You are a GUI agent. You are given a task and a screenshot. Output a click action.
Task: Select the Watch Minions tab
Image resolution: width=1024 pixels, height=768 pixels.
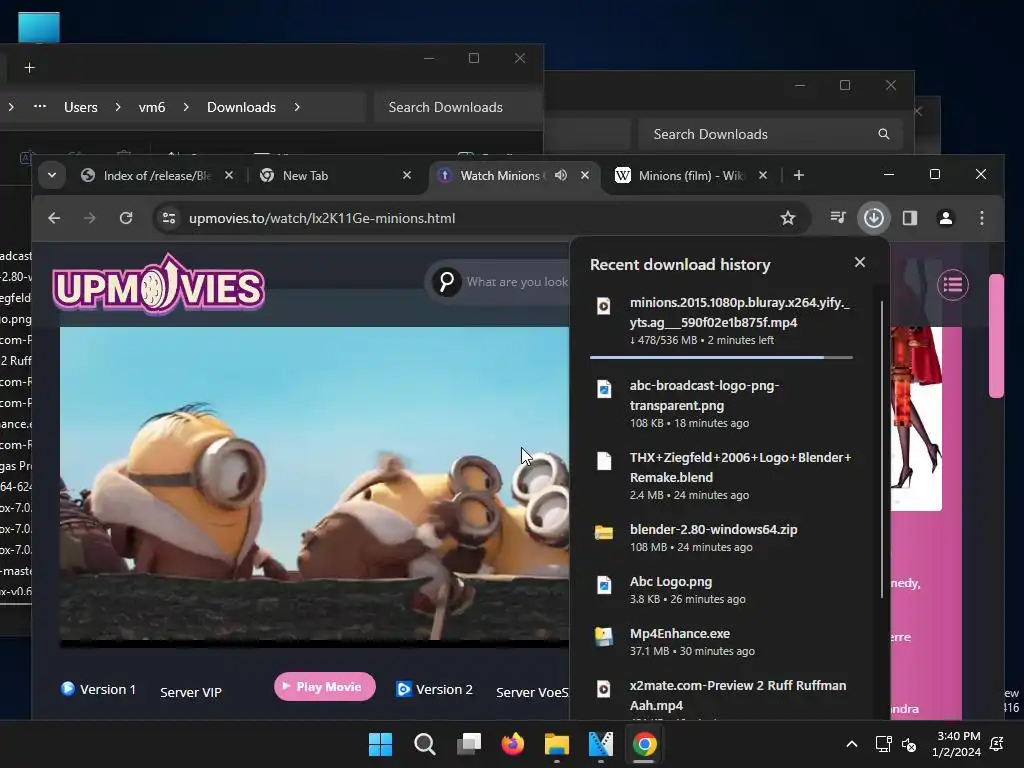click(513, 176)
